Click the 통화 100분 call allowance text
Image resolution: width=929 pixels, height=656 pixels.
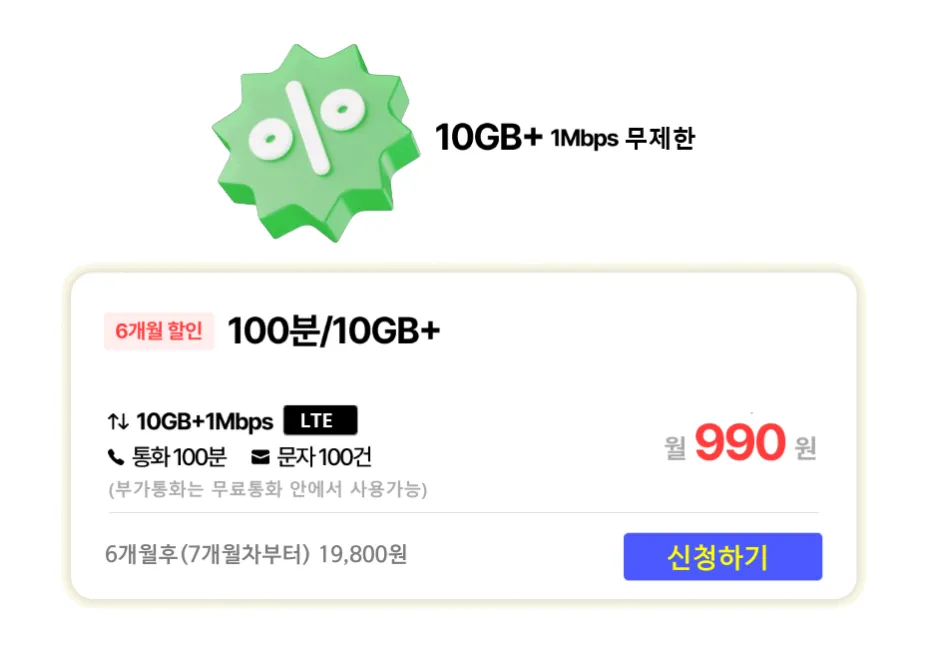click(179, 457)
